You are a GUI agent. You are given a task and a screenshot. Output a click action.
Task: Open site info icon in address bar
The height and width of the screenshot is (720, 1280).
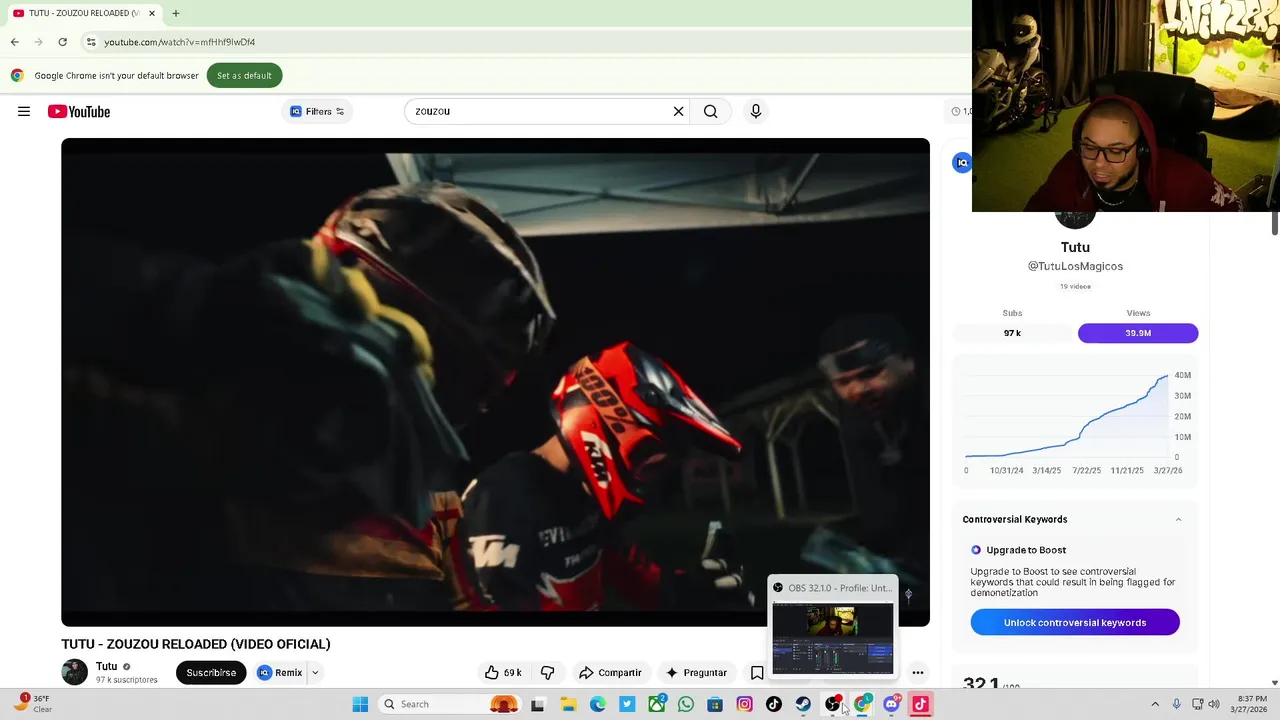(x=91, y=42)
